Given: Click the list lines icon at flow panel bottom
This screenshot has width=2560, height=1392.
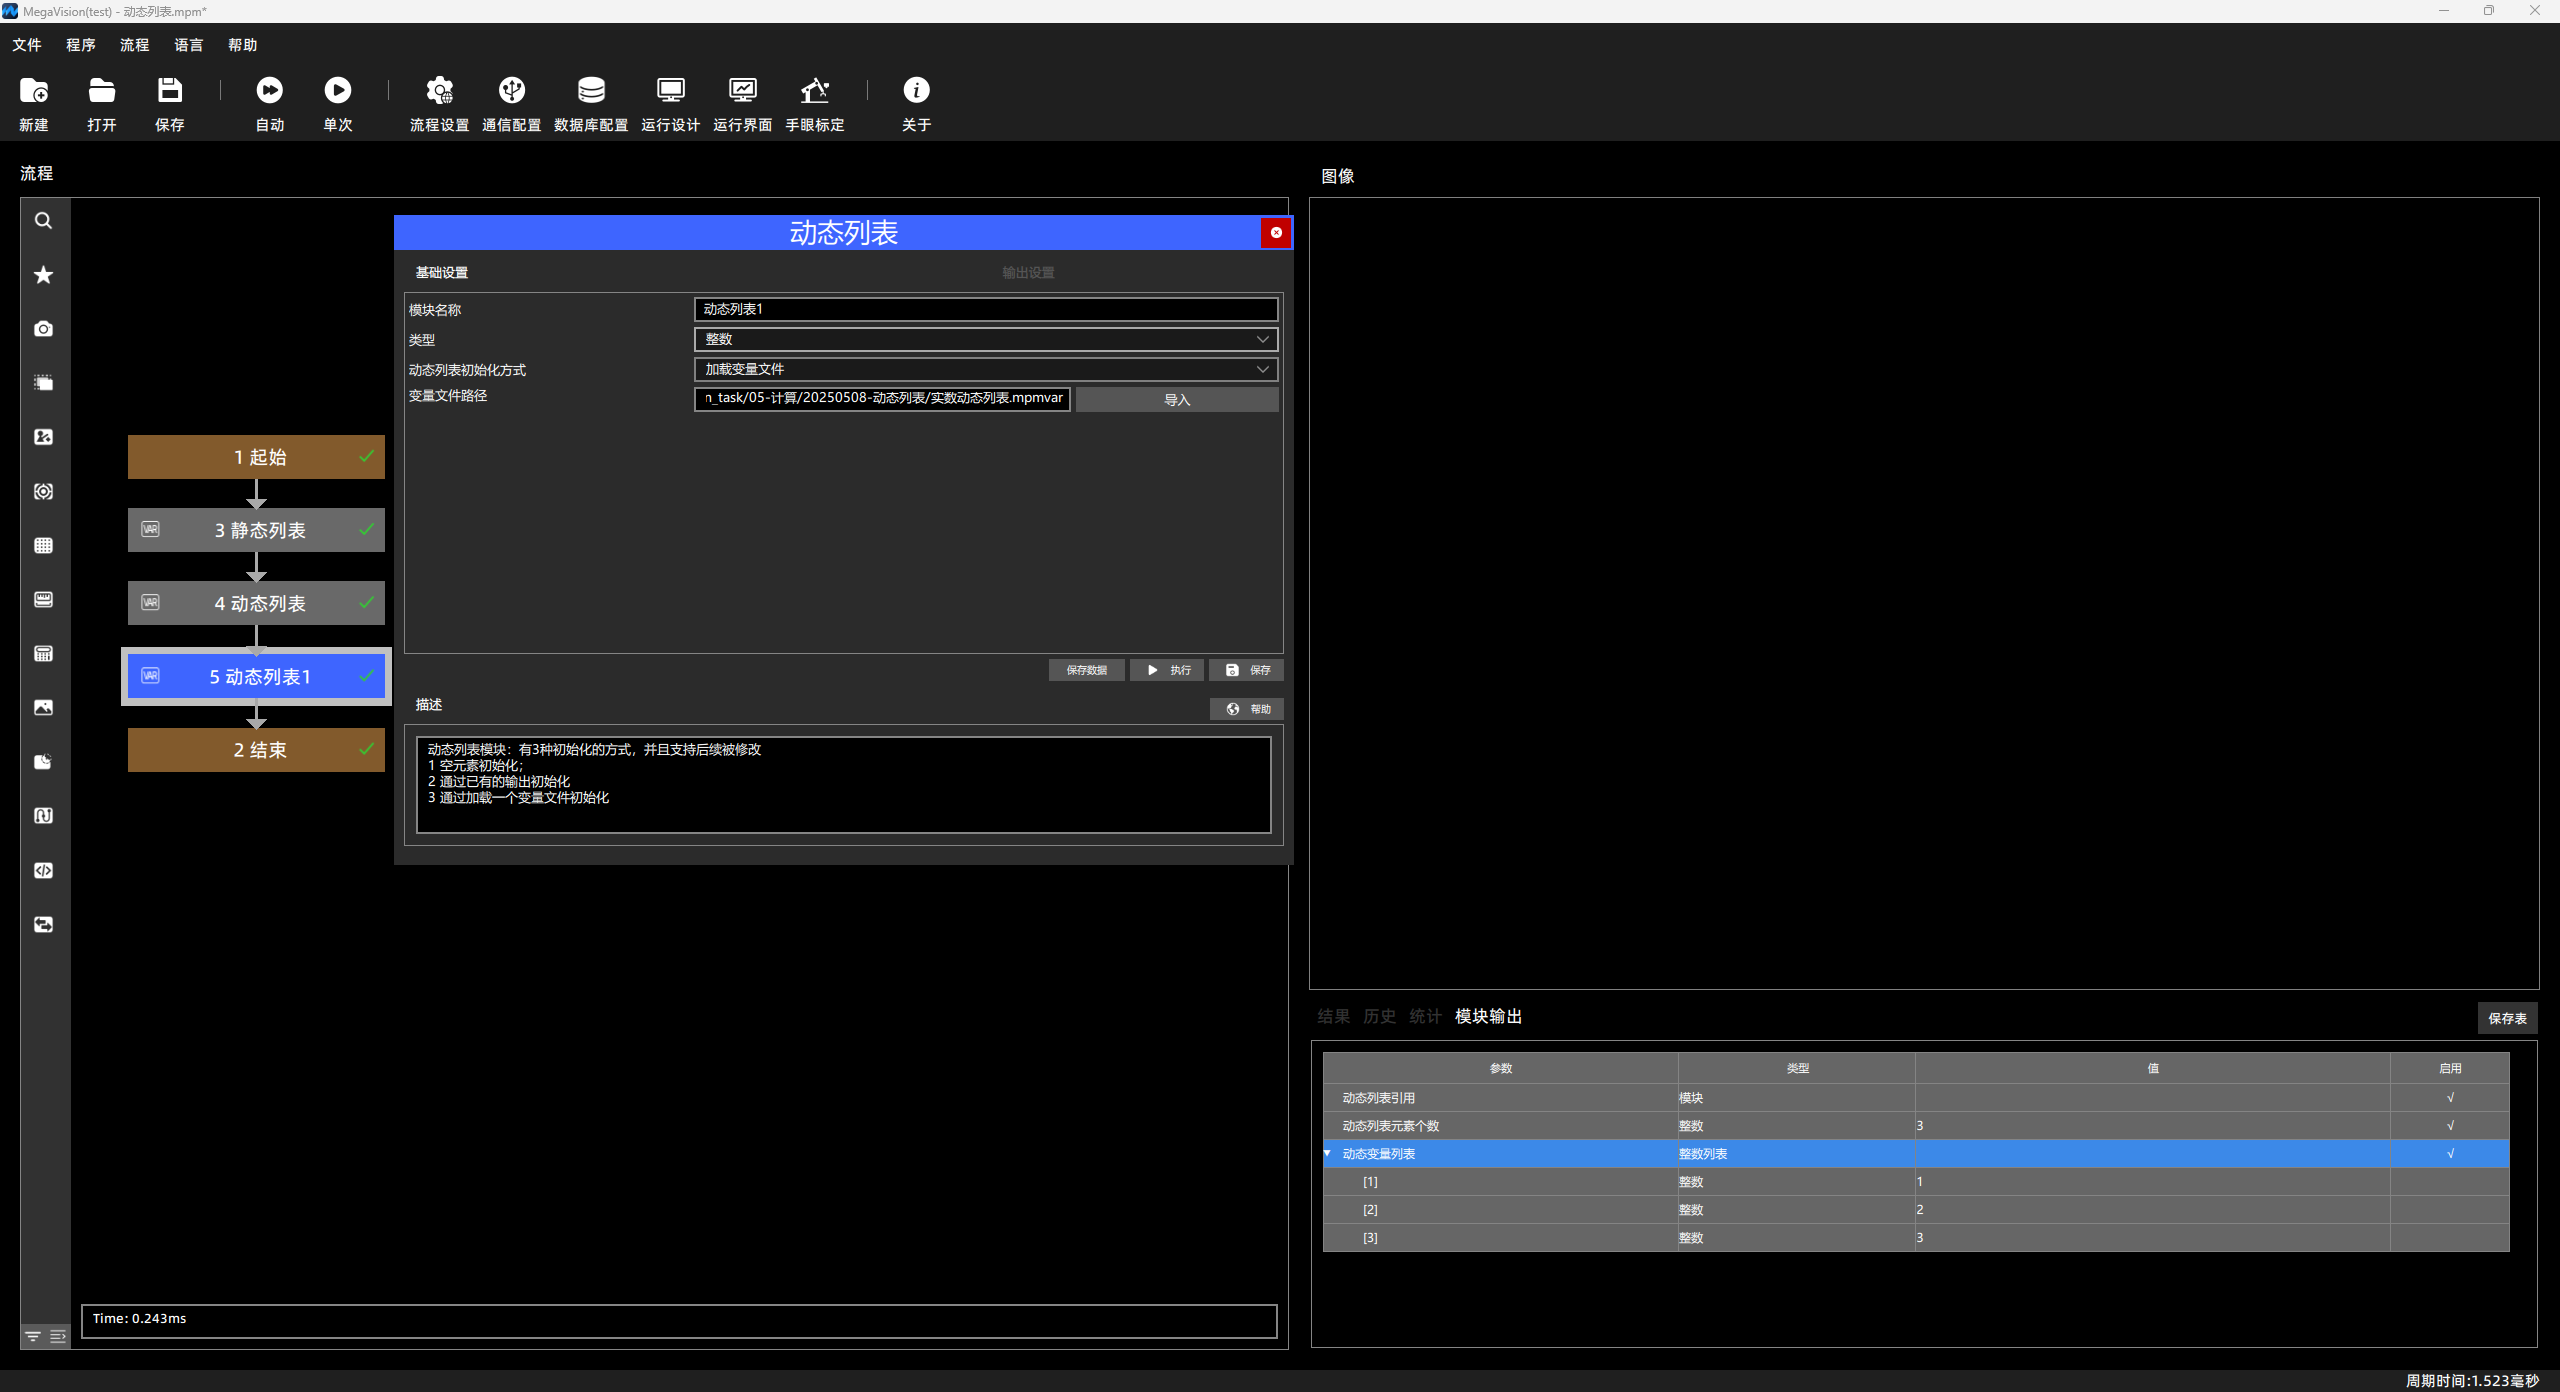Looking at the screenshot, I should tap(58, 1337).
